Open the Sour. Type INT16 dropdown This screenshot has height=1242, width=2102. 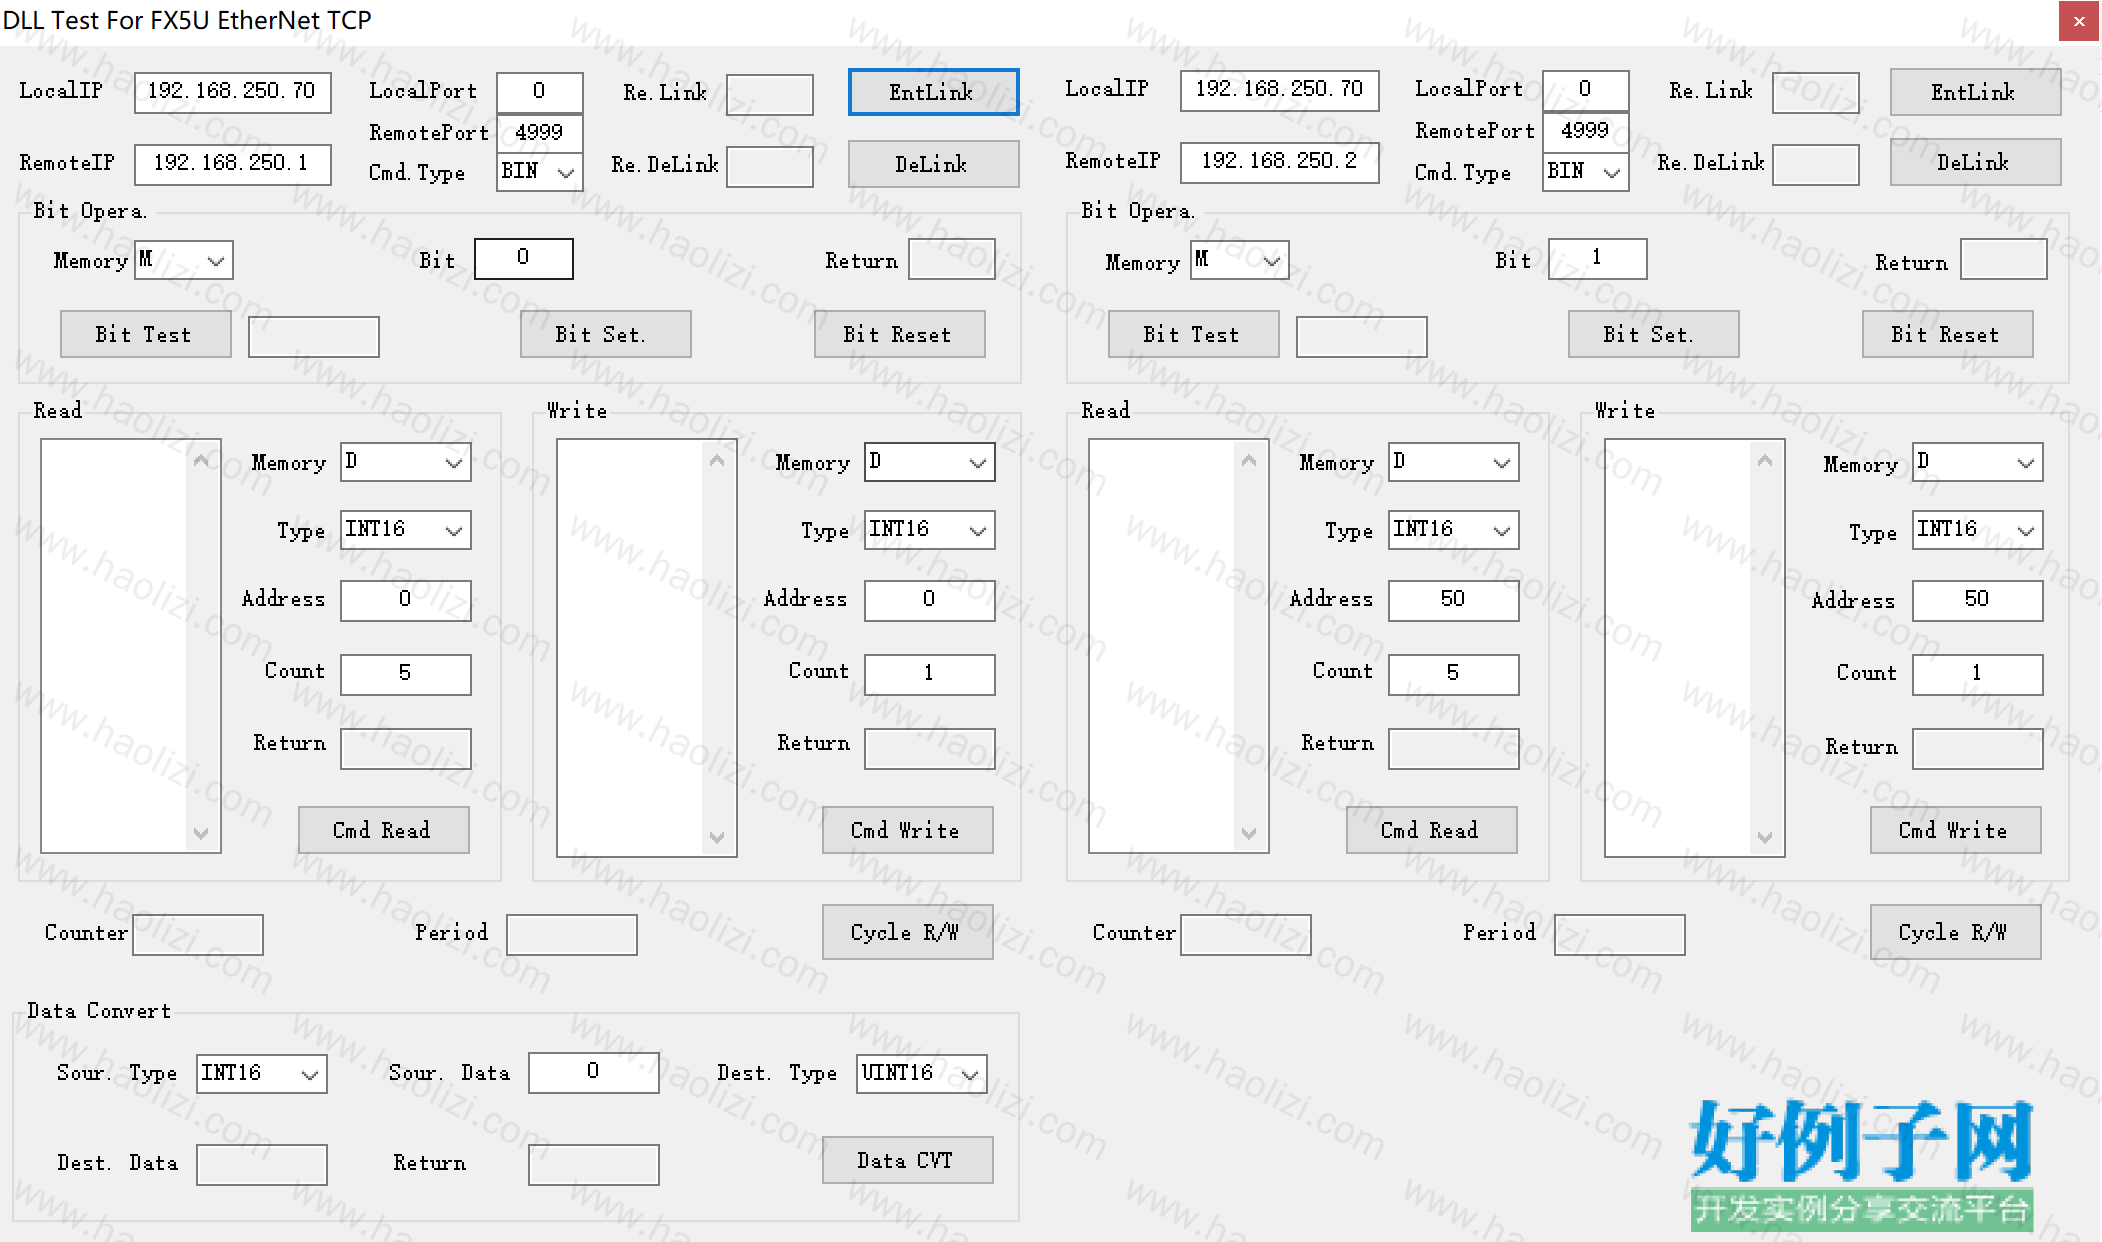click(x=261, y=1074)
